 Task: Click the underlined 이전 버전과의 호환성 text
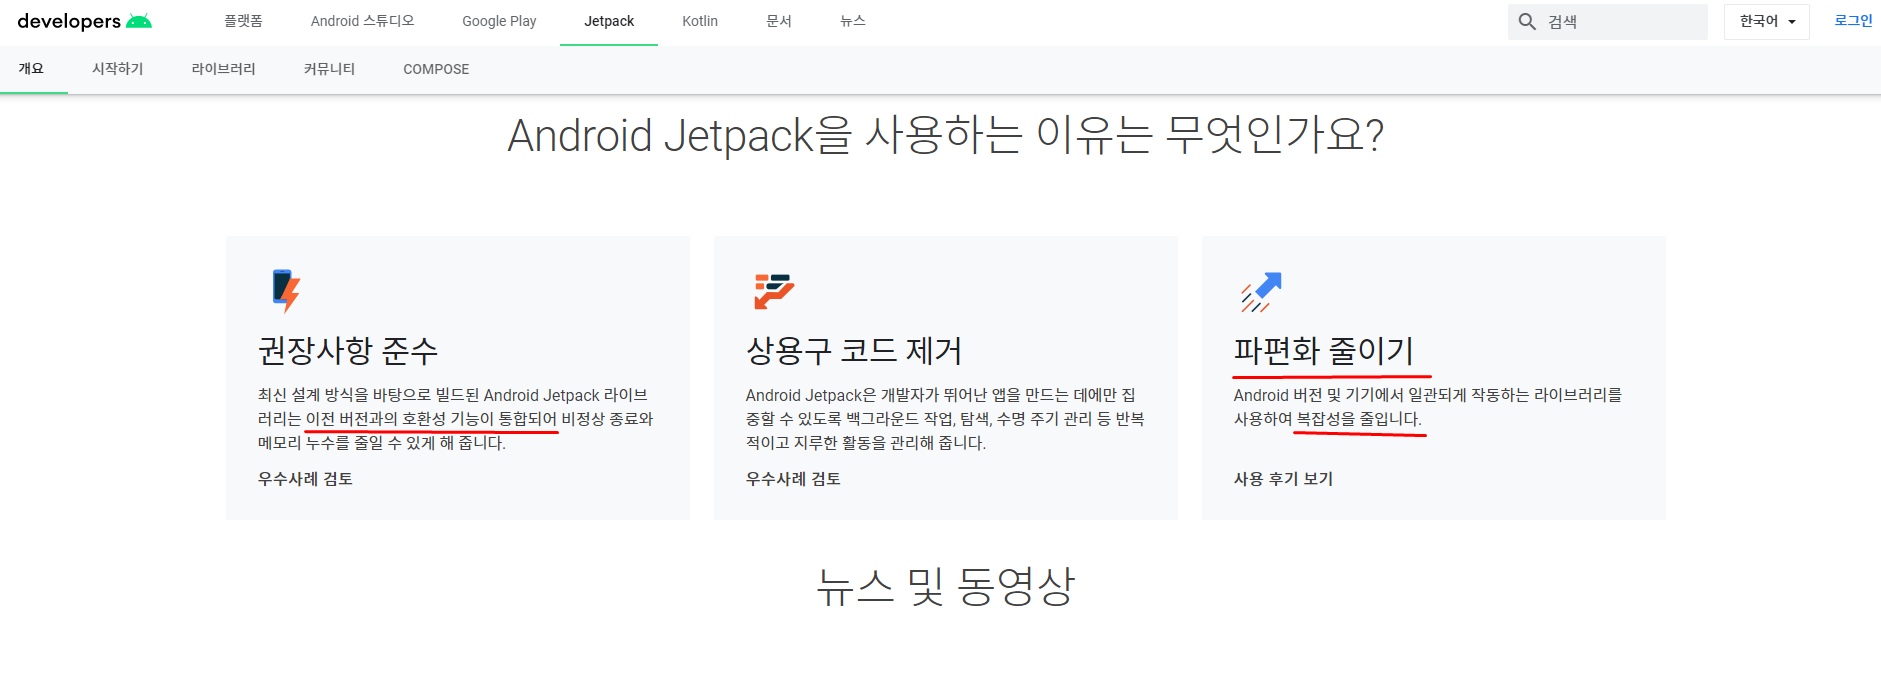pos(375,419)
